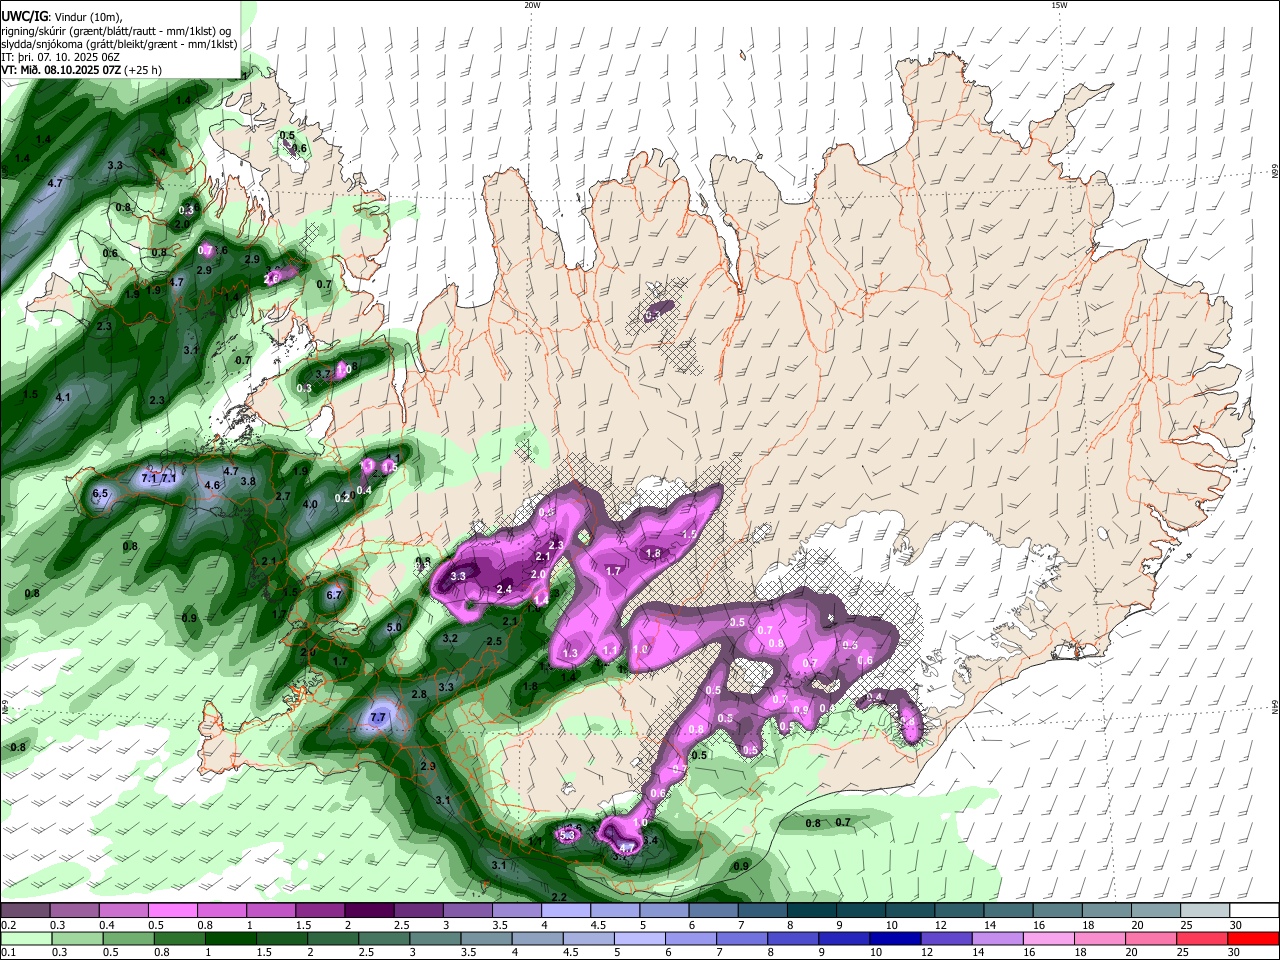Click the 2.2 value at the map's bottom edge

[x=559, y=897]
